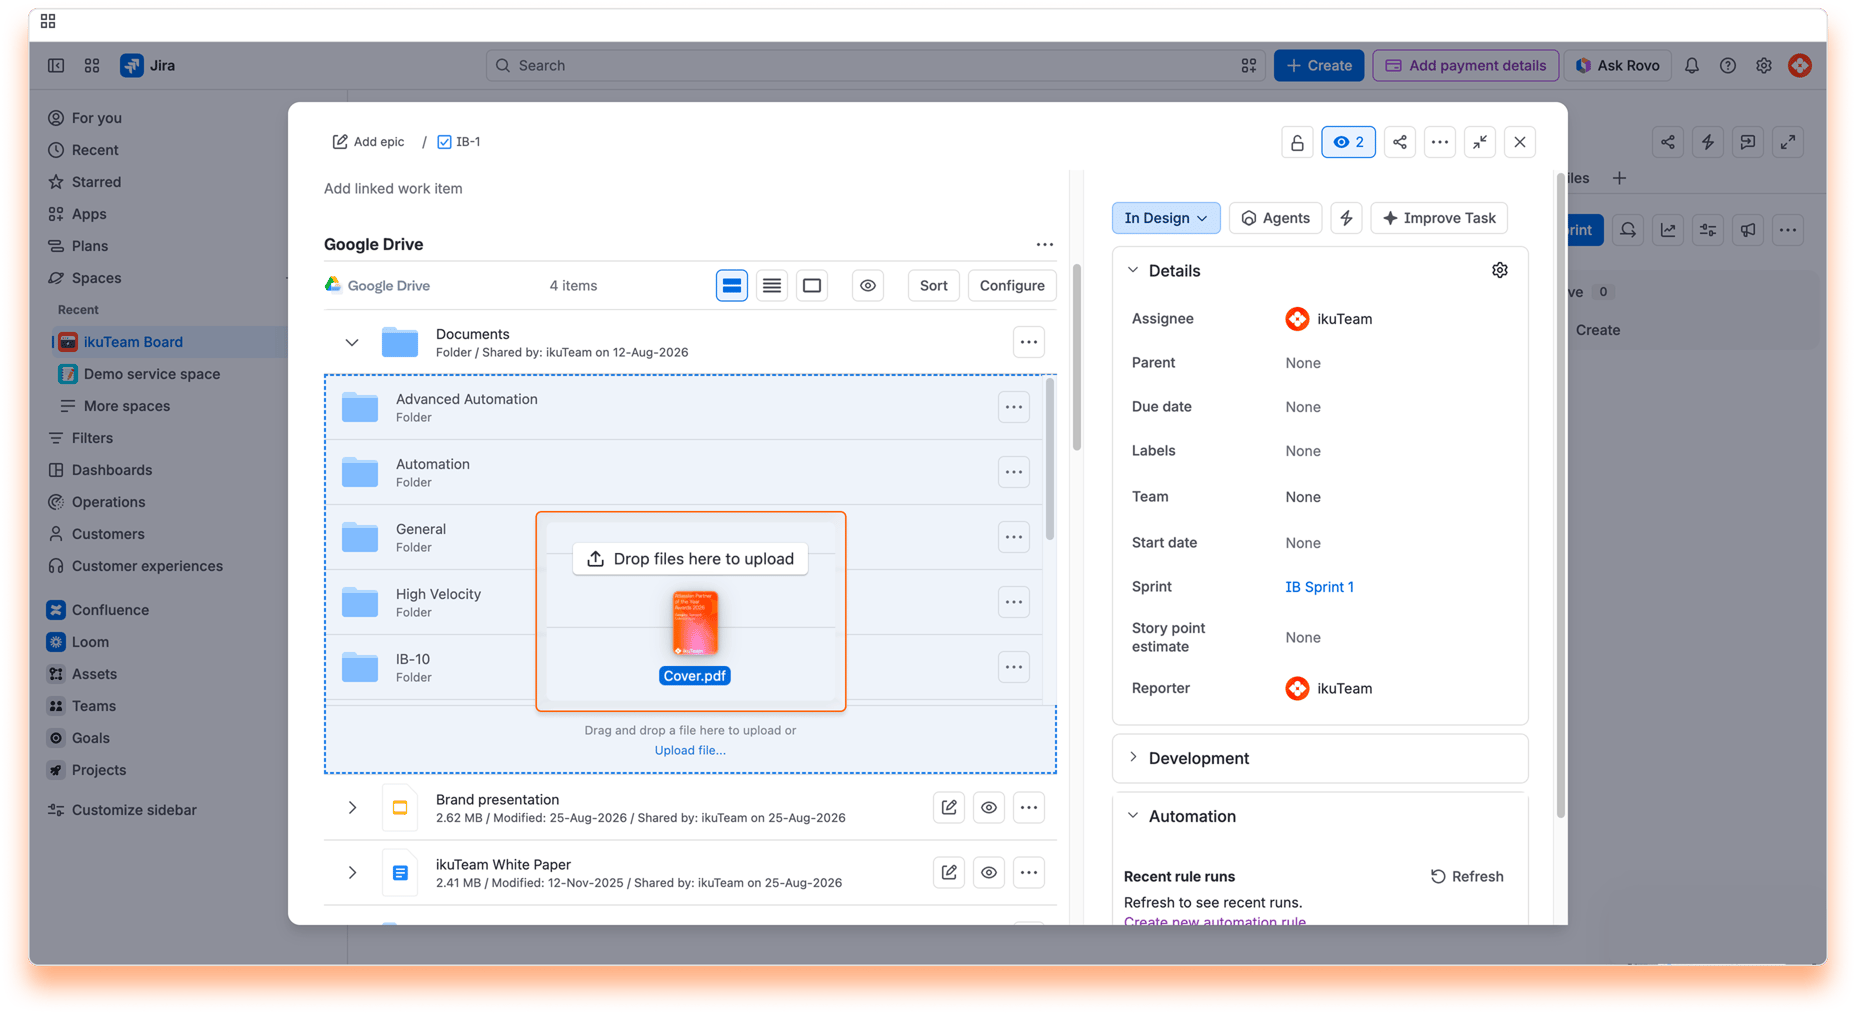Toggle the Google Drive visibility eye icon
Viewport: 1856px width, 1014px height.
(x=868, y=286)
